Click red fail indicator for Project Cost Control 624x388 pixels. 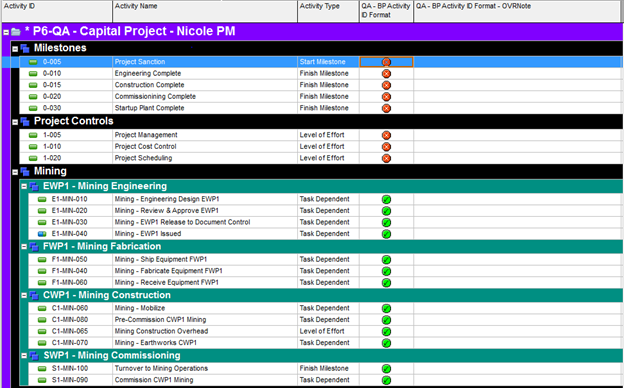(x=386, y=147)
